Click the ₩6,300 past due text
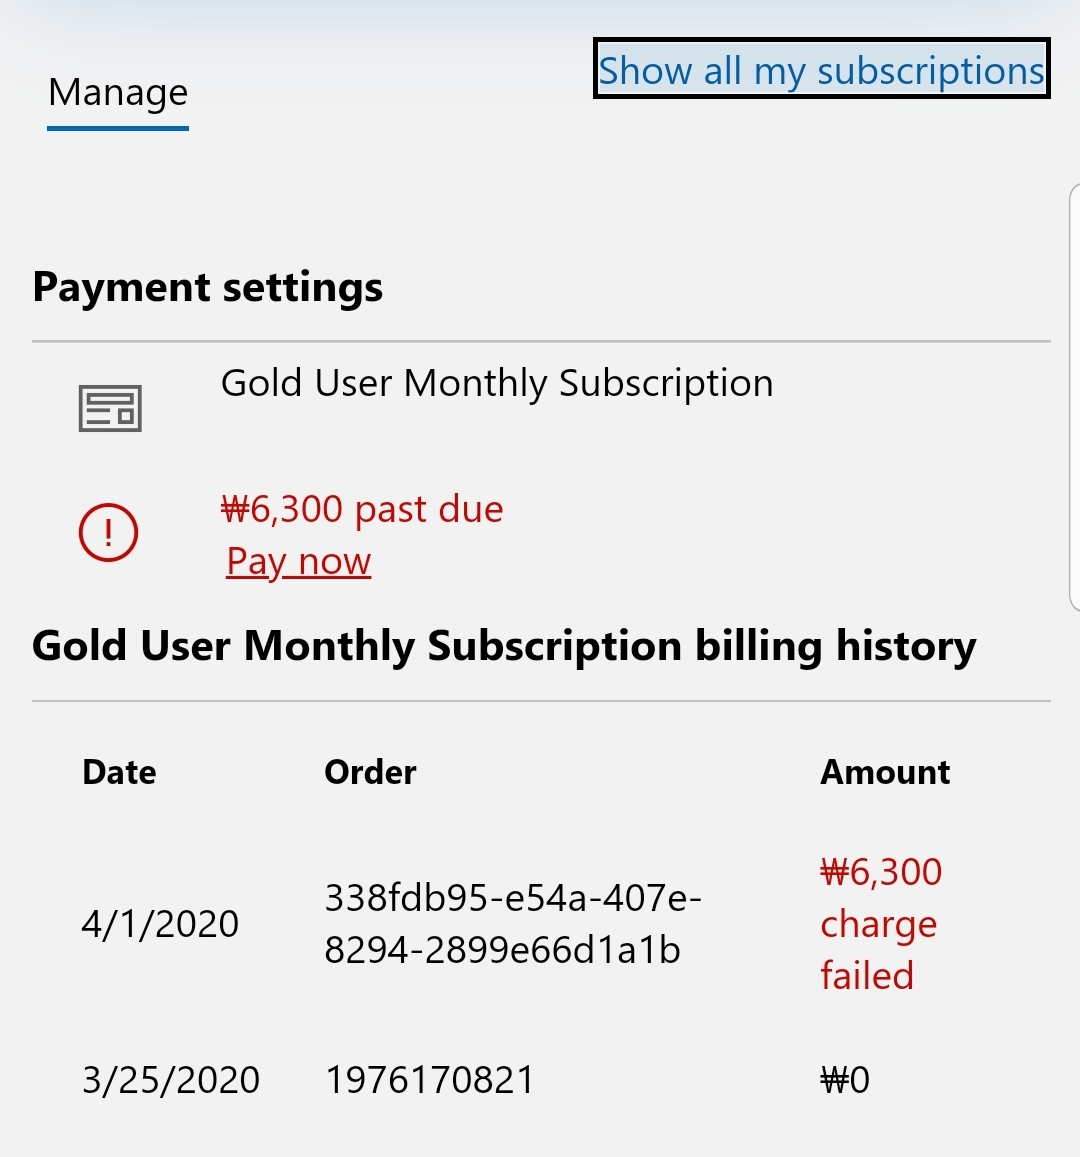Image resolution: width=1080 pixels, height=1157 pixels. (x=362, y=509)
